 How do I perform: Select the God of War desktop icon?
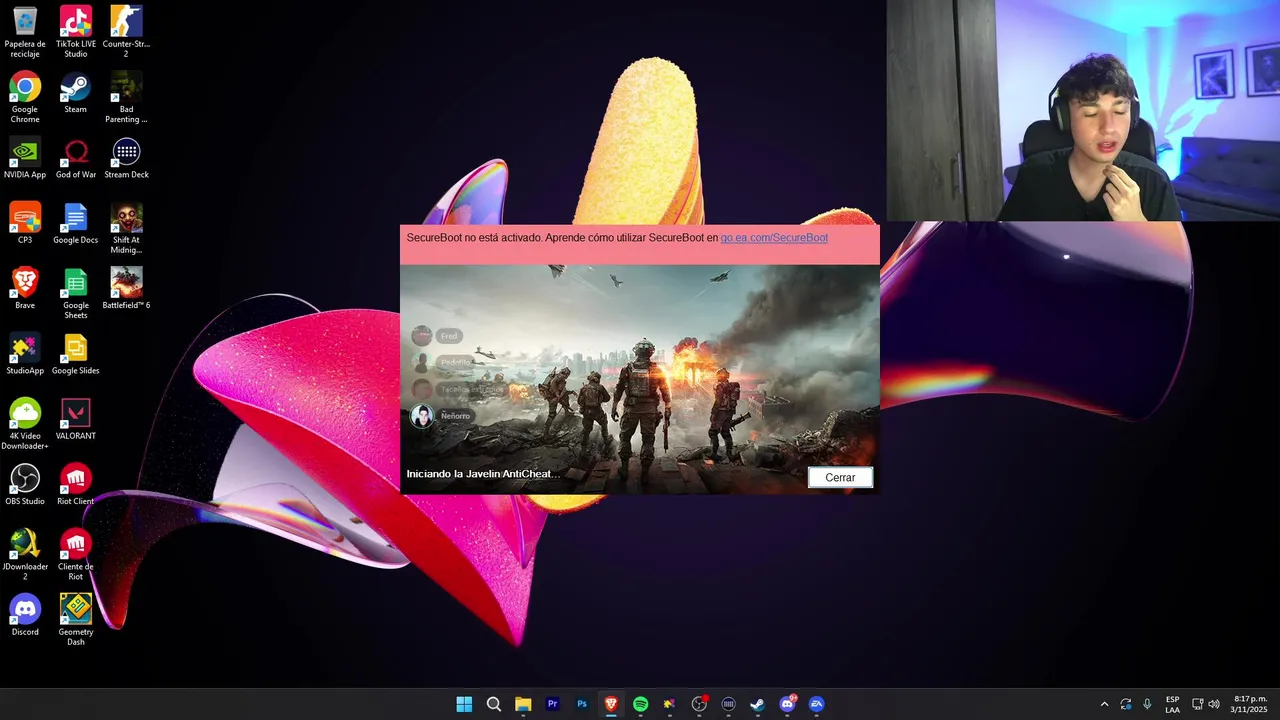pos(76,158)
